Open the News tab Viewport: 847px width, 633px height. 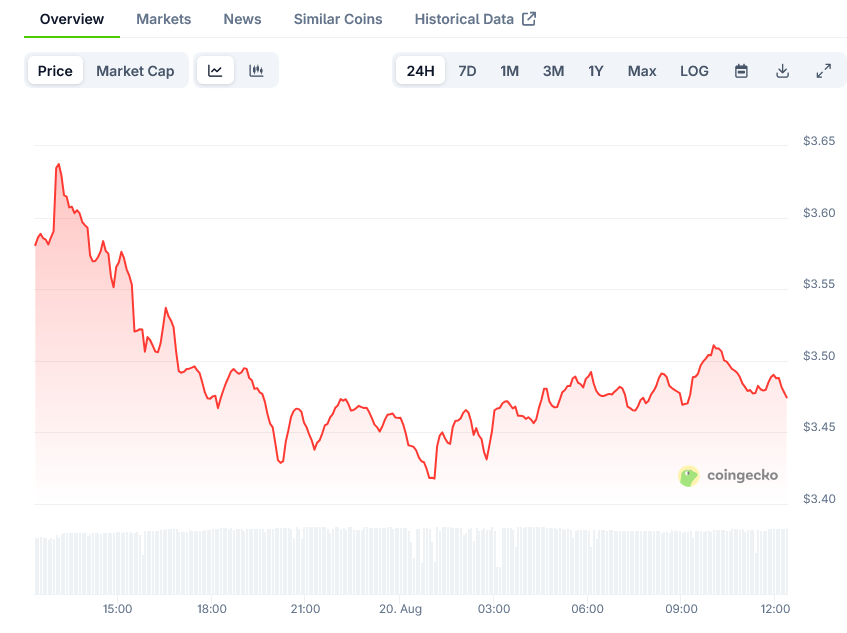click(x=243, y=19)
